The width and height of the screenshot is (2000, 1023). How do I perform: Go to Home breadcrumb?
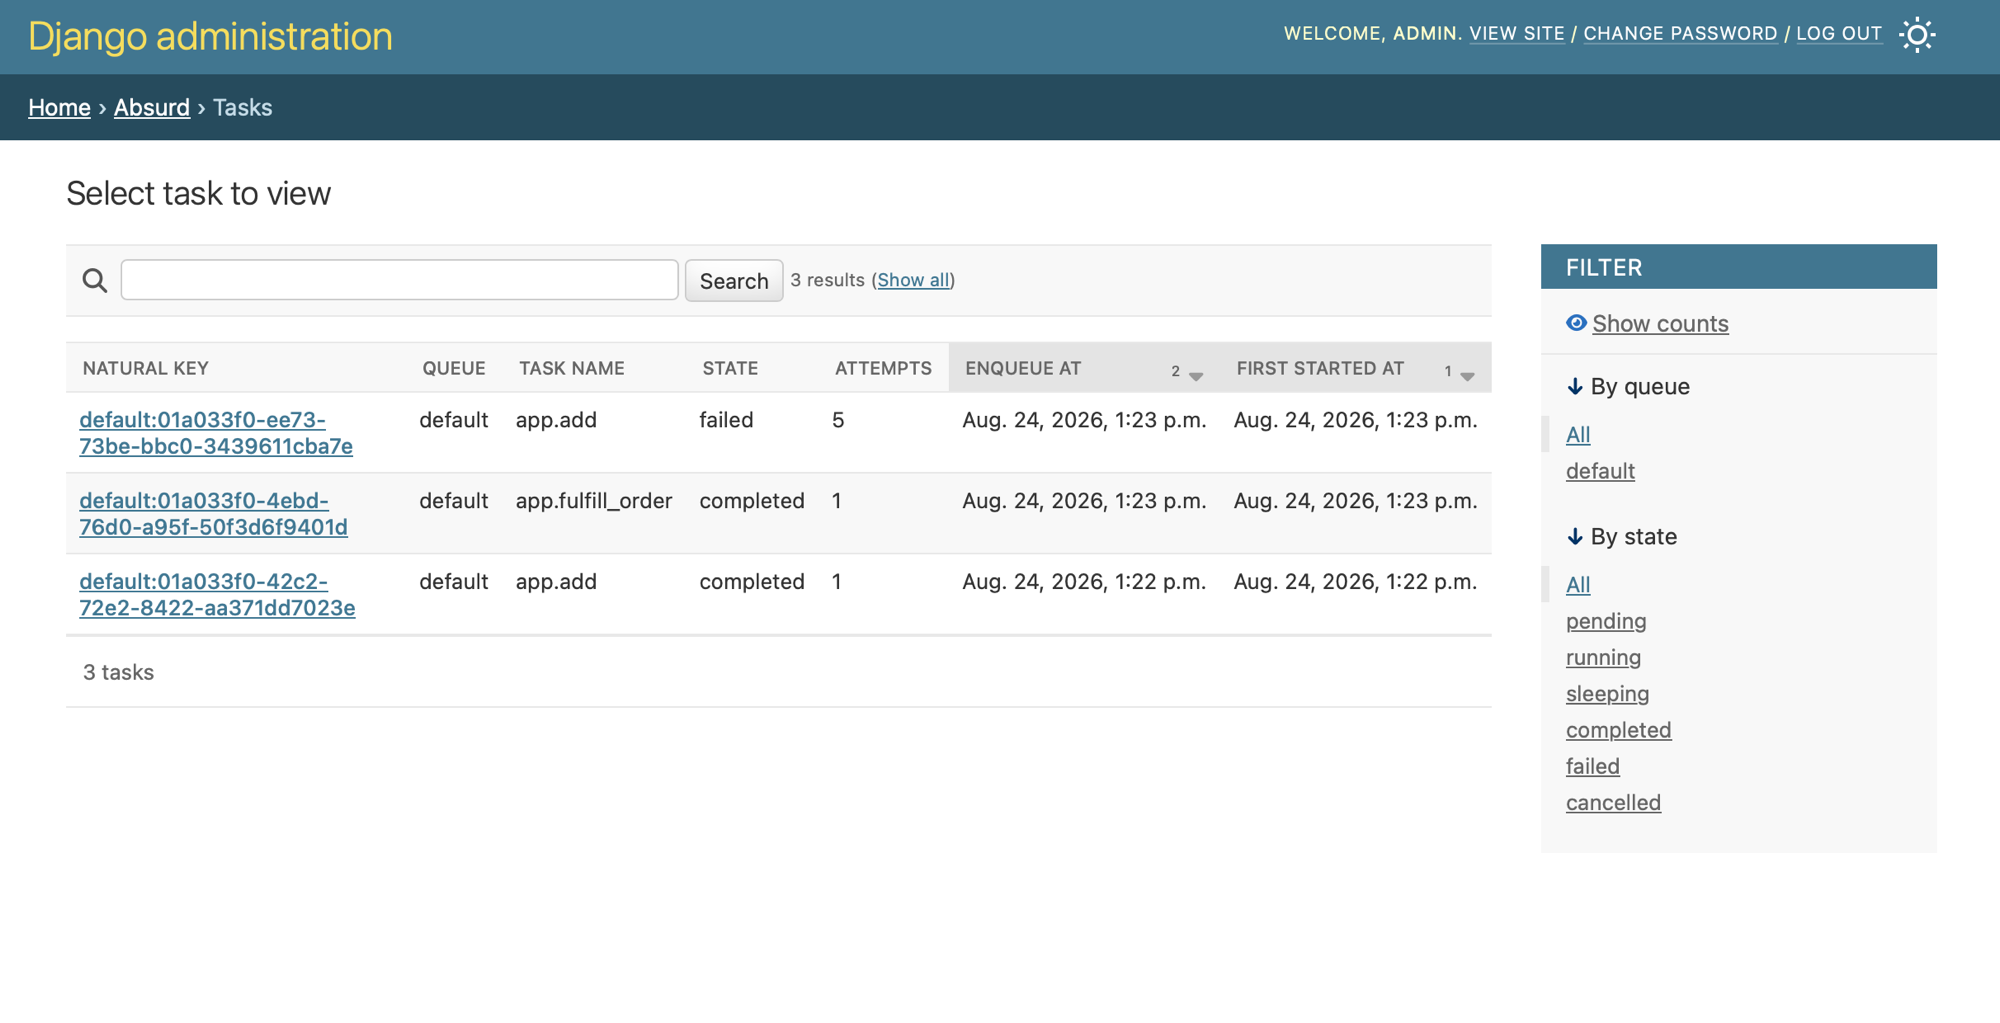(59, 107)
